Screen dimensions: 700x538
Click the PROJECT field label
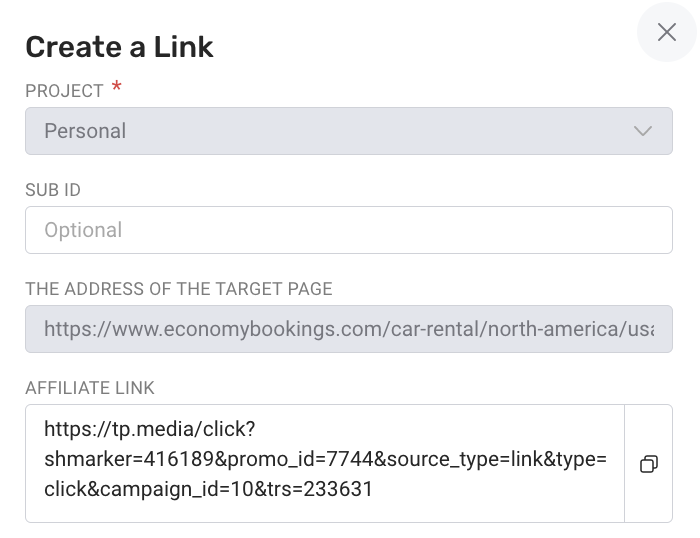(64, 91)
